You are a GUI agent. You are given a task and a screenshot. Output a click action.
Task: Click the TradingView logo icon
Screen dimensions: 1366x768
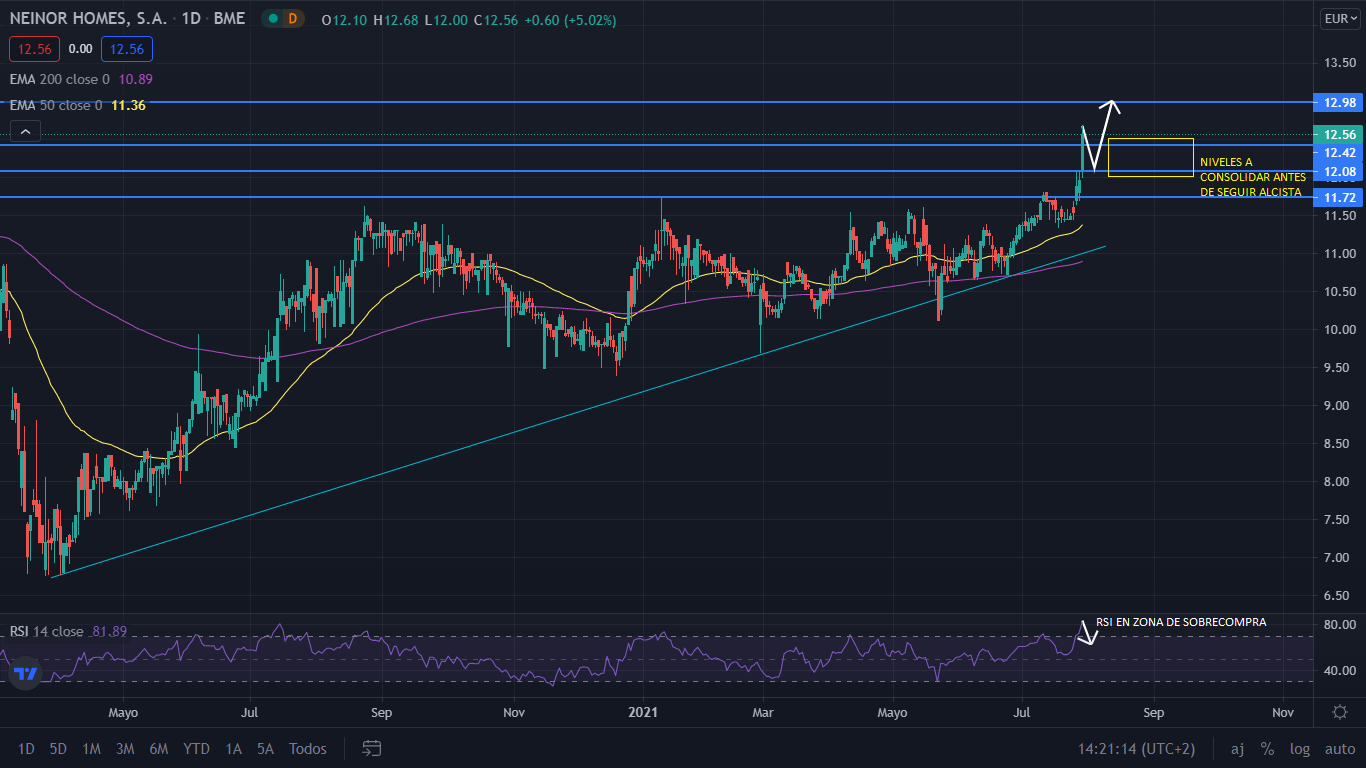[x=26, y=675]
